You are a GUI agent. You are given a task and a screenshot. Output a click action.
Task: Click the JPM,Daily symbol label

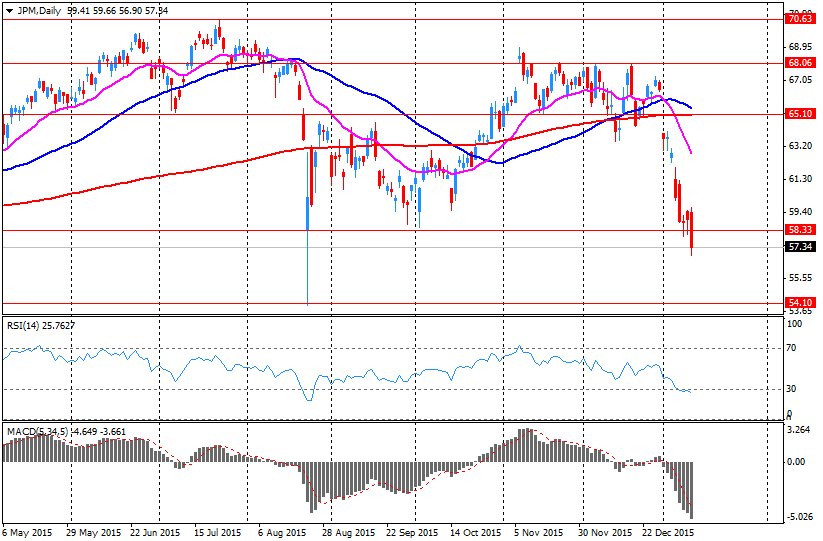point(39,10)
